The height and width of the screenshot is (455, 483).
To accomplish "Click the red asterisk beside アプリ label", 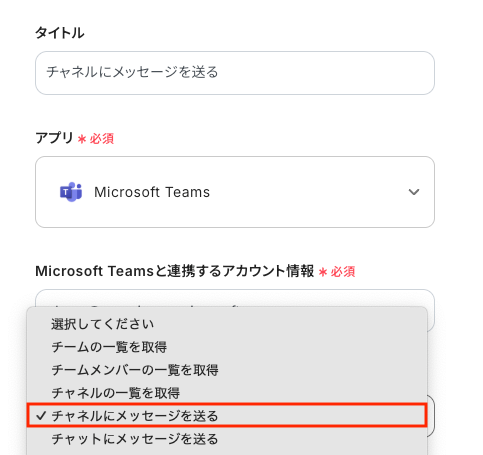I will click(x=82, y=139).
